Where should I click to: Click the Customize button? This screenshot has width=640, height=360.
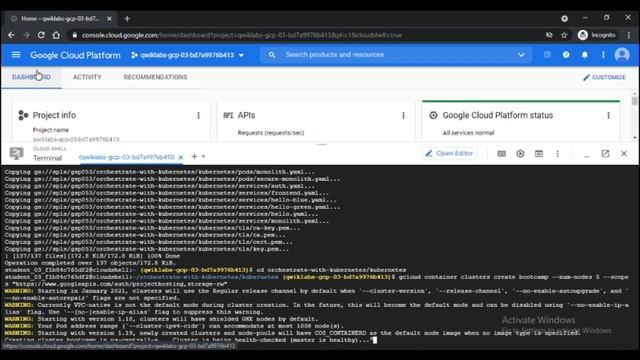click(604, 77)
